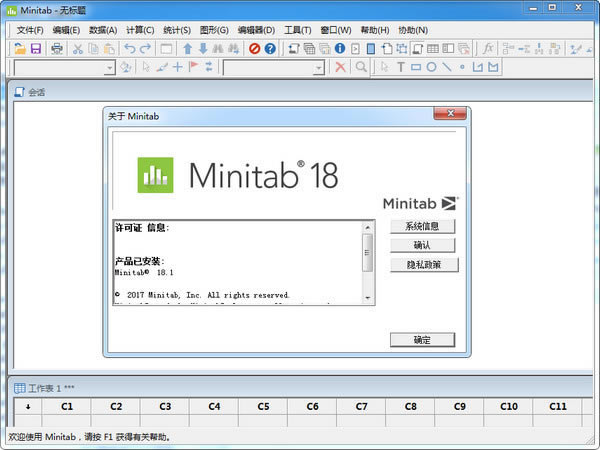Click the blue Help question mark icon
600x450 pixels.
(x=270, y=49)
